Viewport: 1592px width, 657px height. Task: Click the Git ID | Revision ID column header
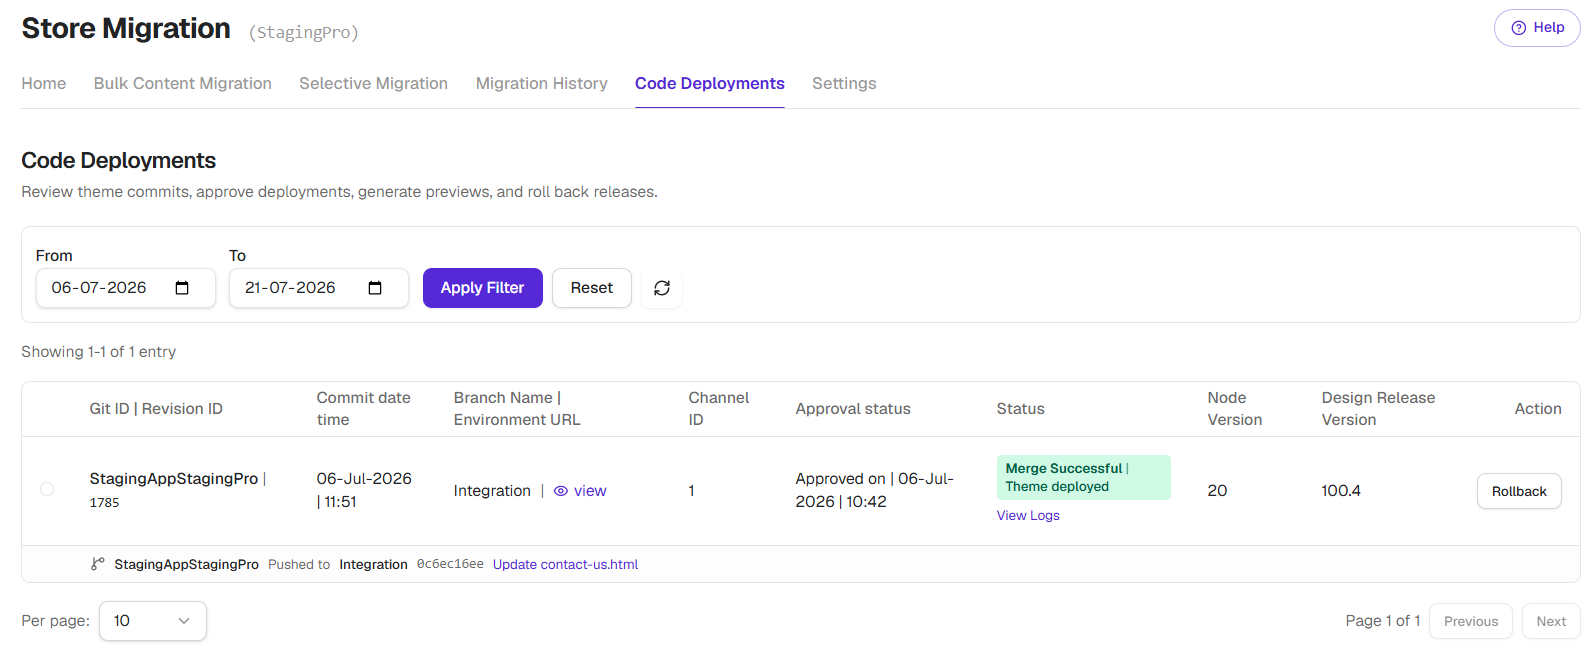pos(156,409)
